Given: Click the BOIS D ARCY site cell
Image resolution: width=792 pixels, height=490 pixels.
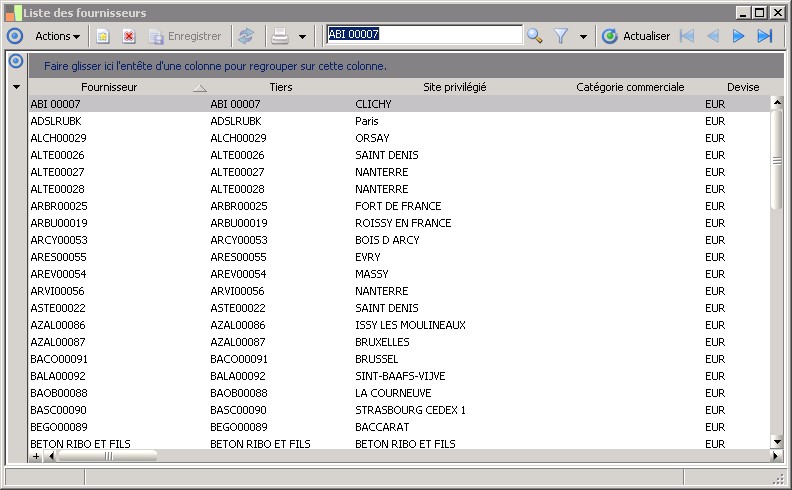Looking at the screenshot, I should coord(387,240).
